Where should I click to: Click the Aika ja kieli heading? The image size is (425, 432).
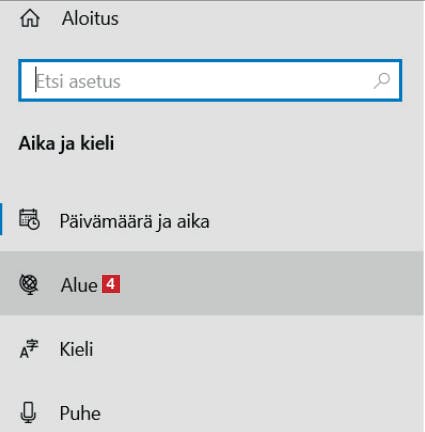[x=66, y=144]
